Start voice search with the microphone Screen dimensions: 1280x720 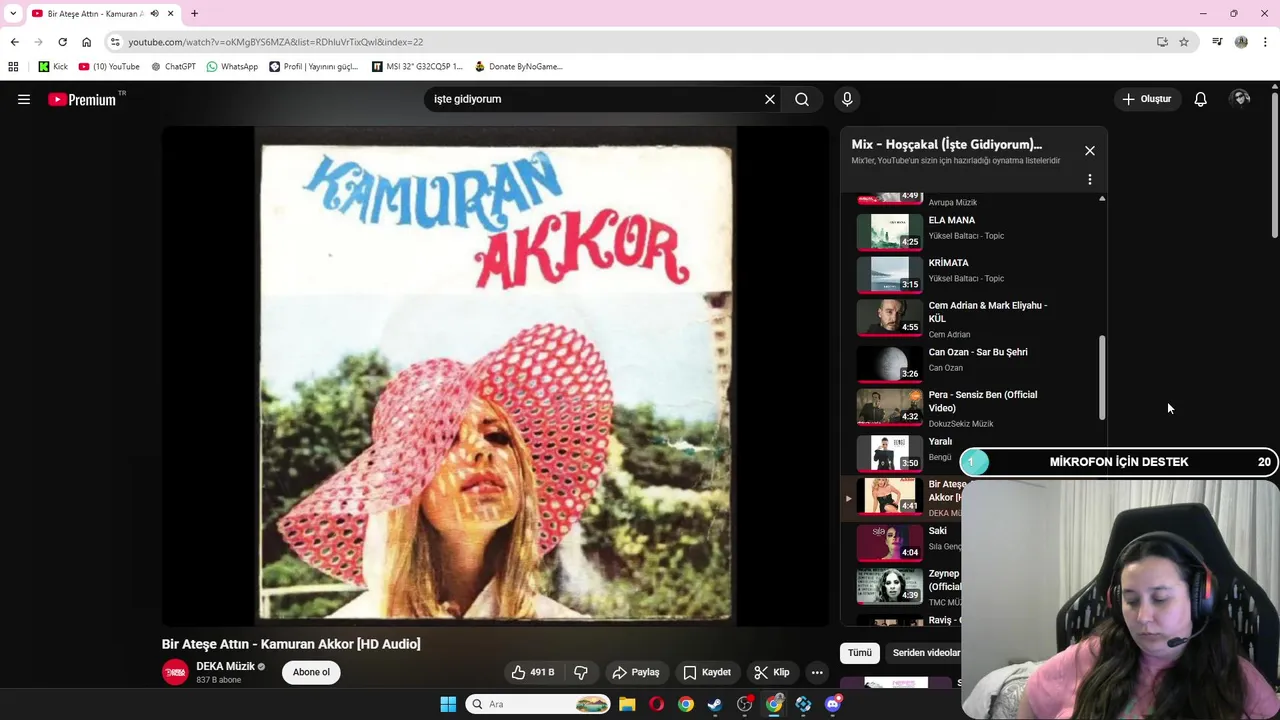847,99
